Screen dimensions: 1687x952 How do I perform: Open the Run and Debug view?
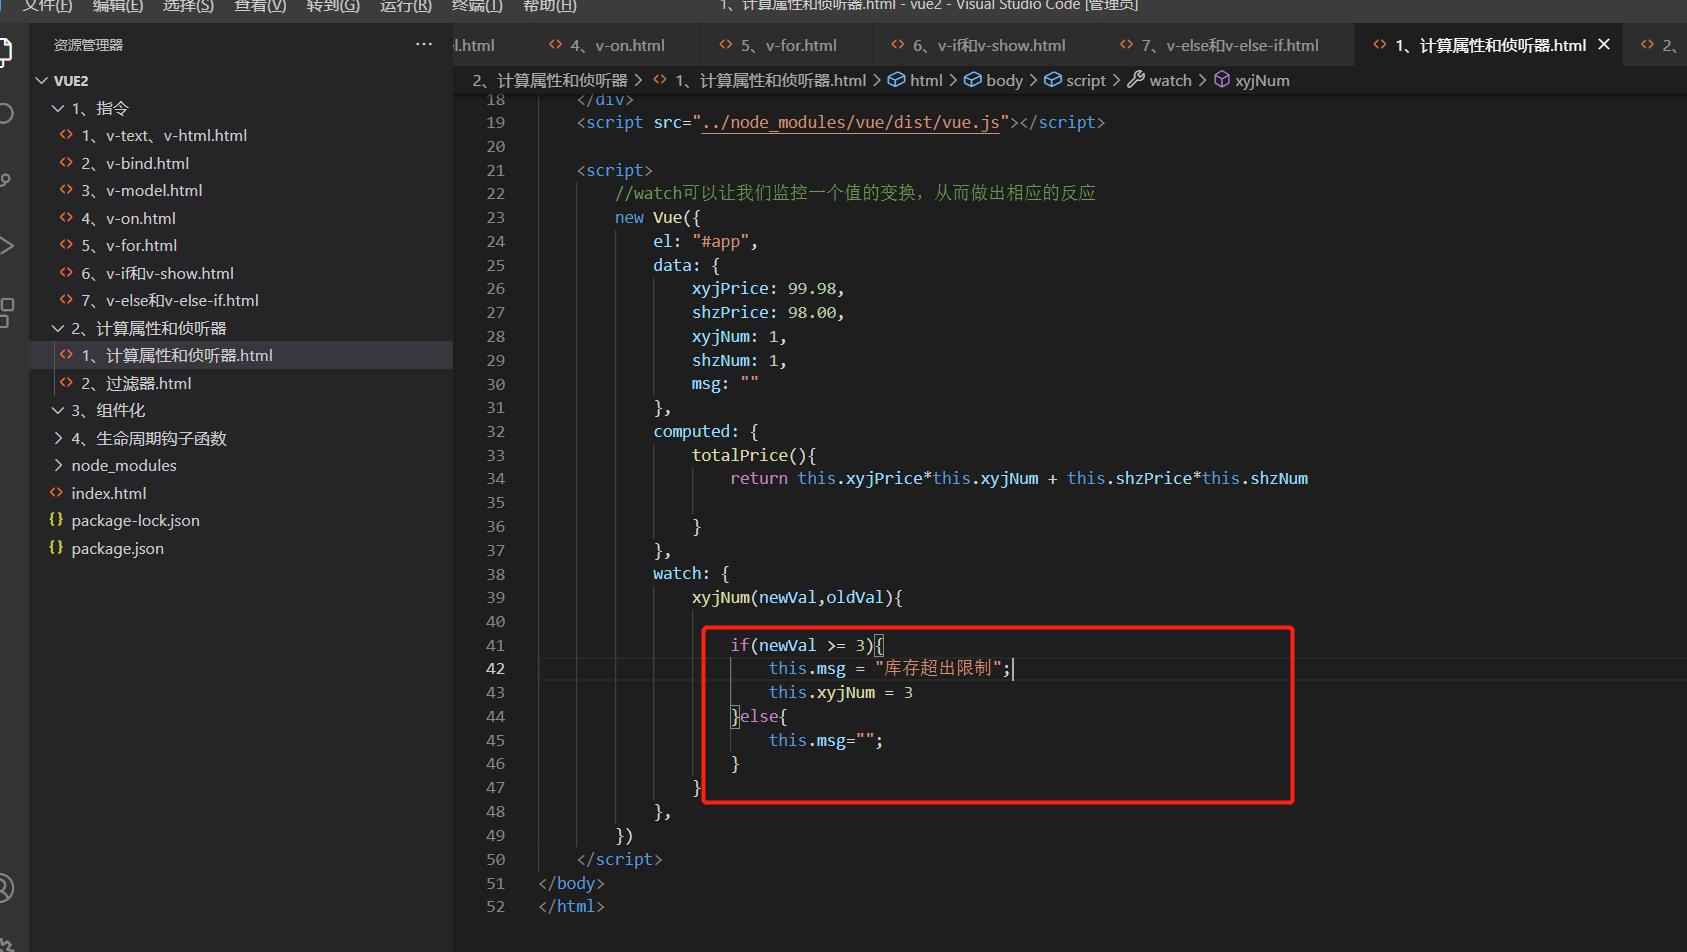pos(6,245)
